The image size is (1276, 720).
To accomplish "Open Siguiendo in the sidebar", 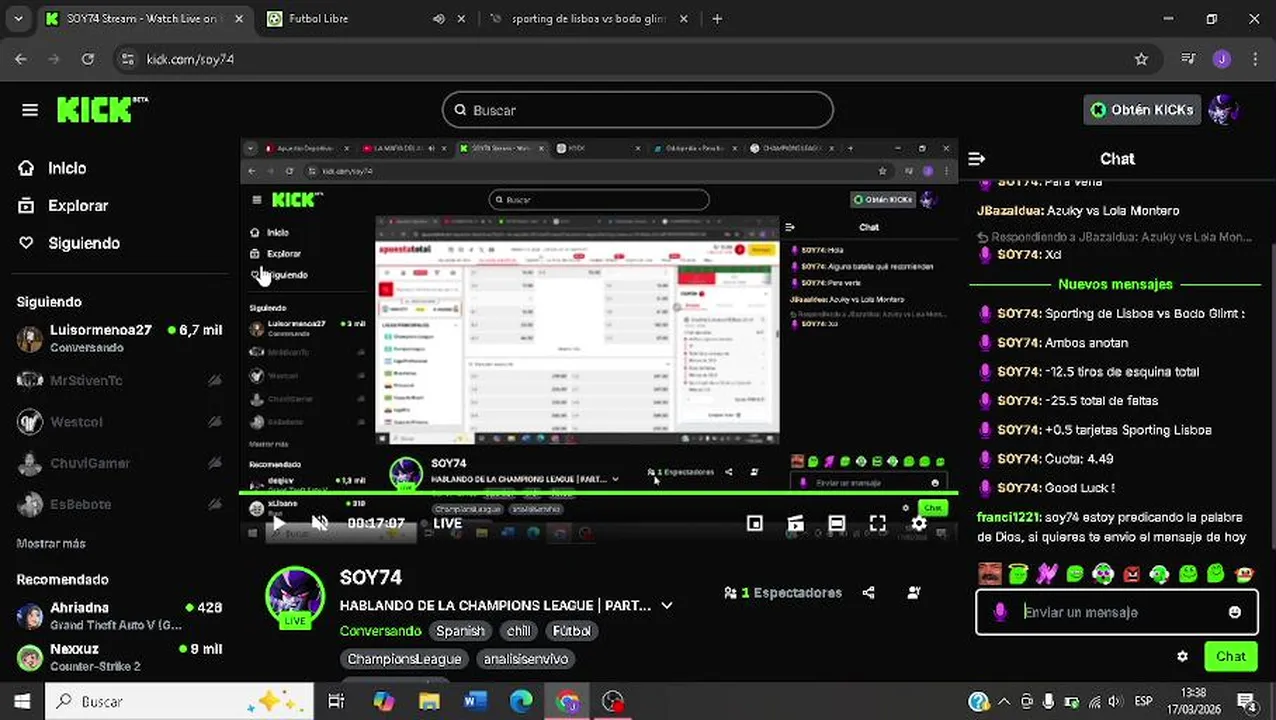I will (x=83, y=243).
